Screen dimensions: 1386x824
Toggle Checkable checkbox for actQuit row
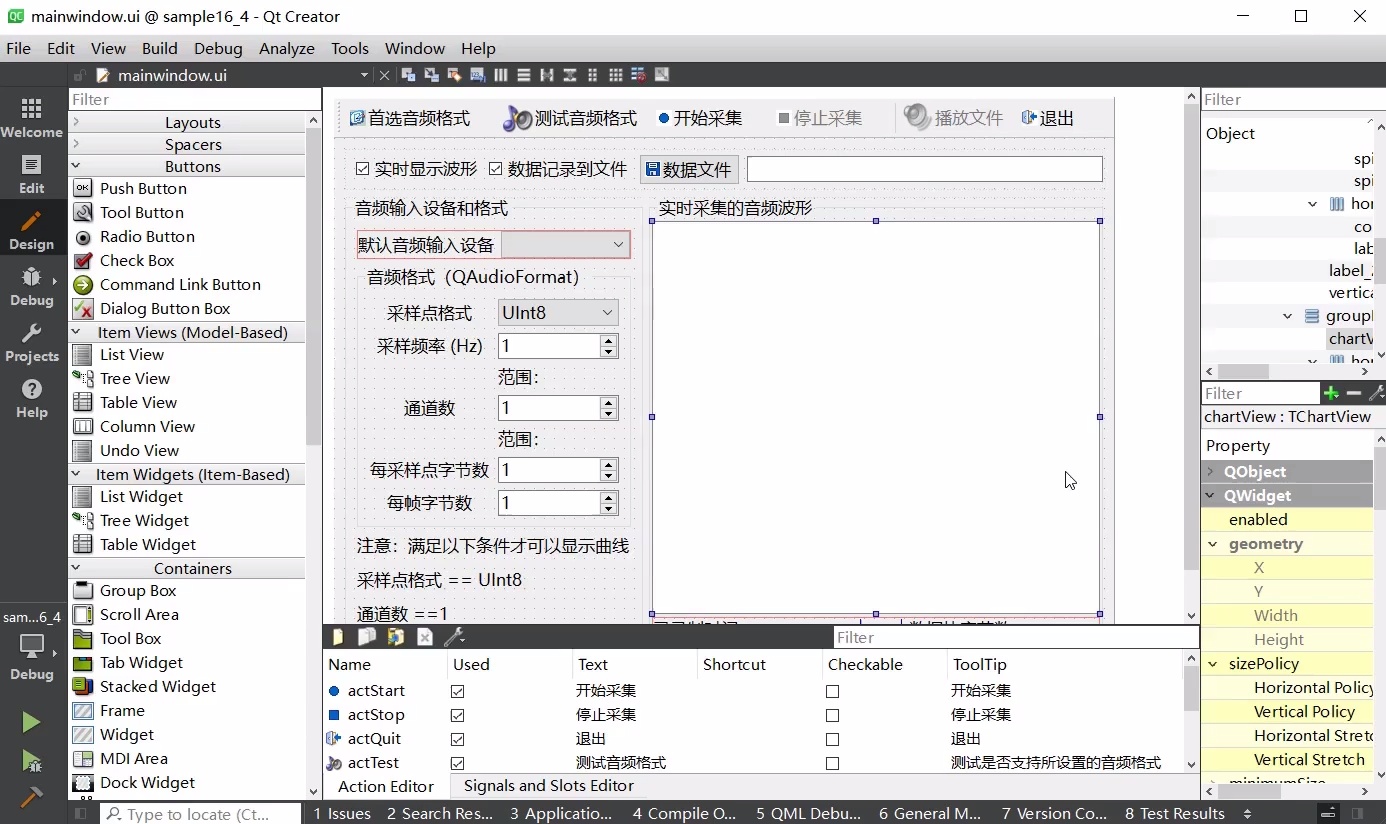pos(832,739)
